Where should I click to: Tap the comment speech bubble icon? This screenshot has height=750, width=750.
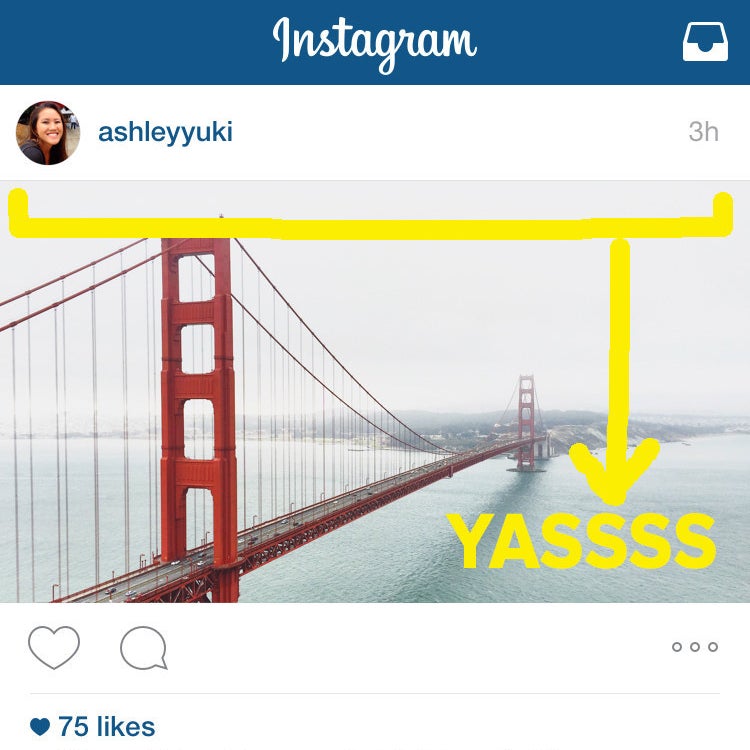click(x=144, y=648)
